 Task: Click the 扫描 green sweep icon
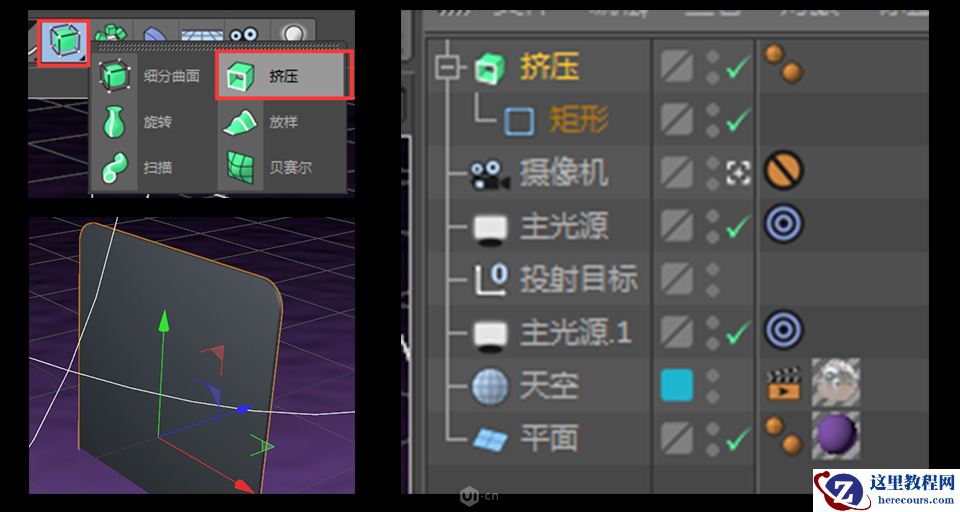[115, 167]
